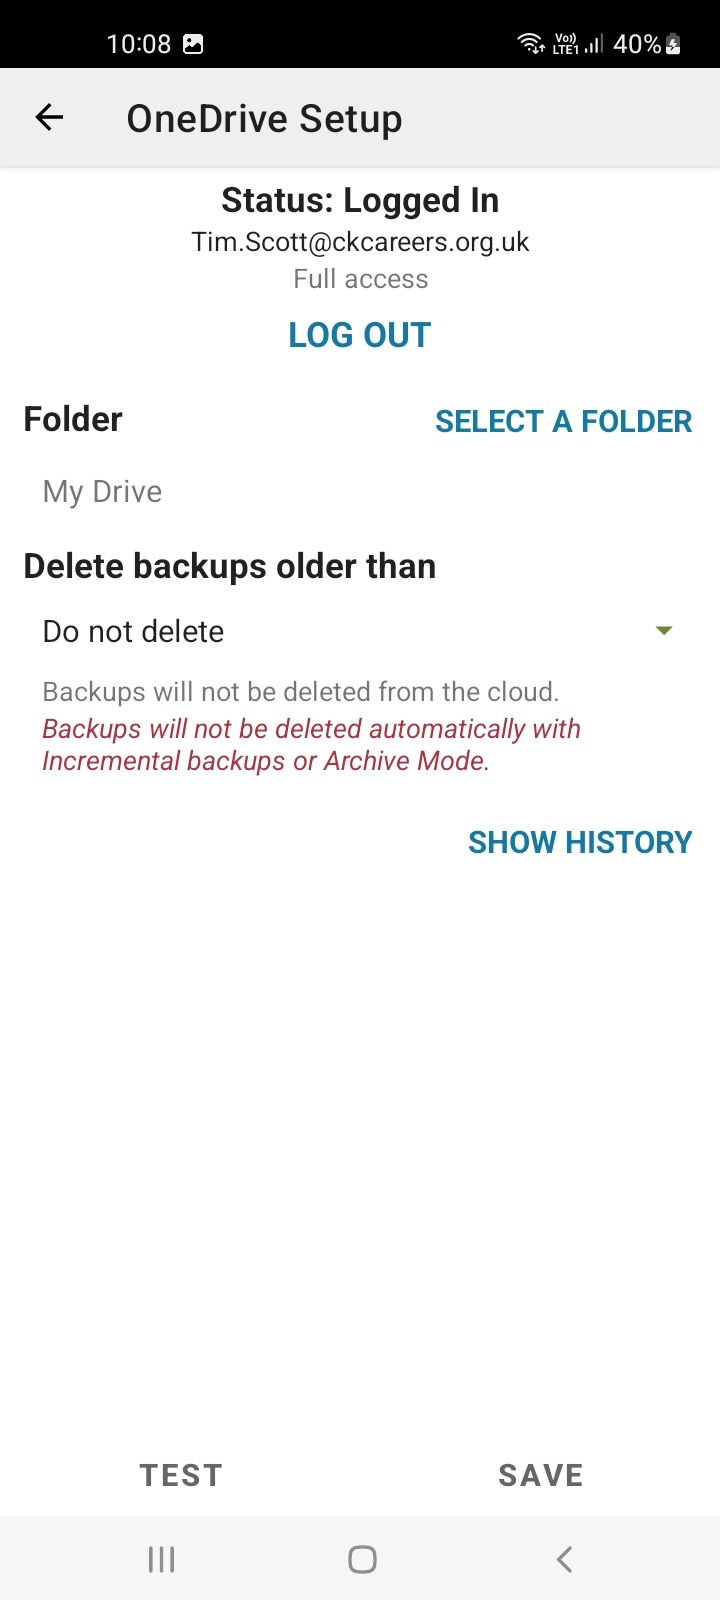The width and height of the screenshot is (720, 1600).
Task: Open the 'Do not delete' dropdown
Action: pos(360,631)
